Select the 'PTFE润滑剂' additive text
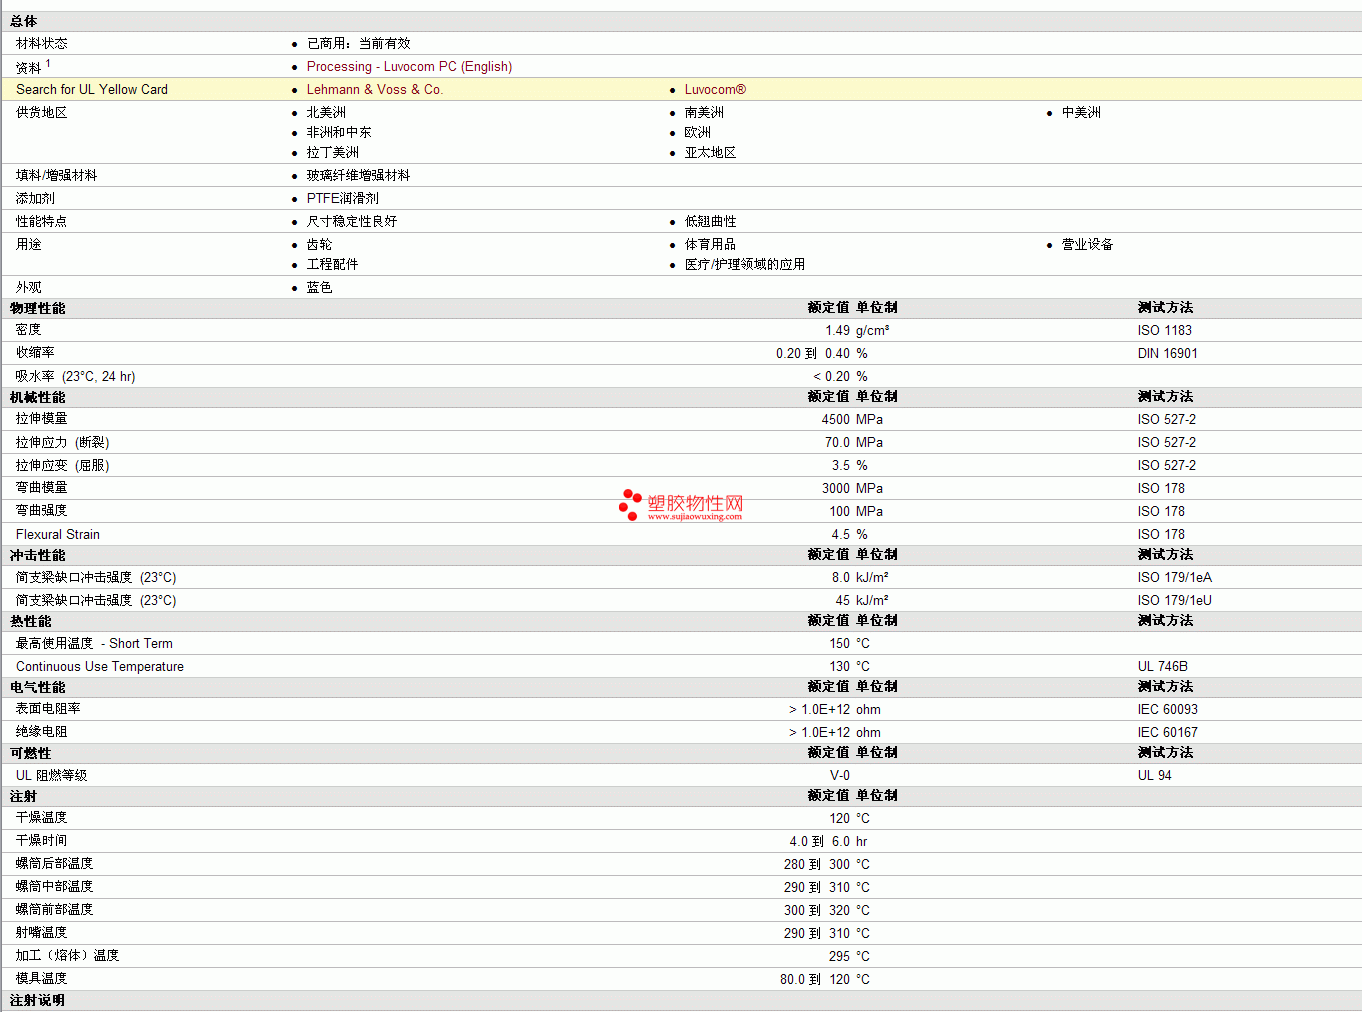Image resolution: width=1362 pixels, height=1012 pixels. [343, 198]
